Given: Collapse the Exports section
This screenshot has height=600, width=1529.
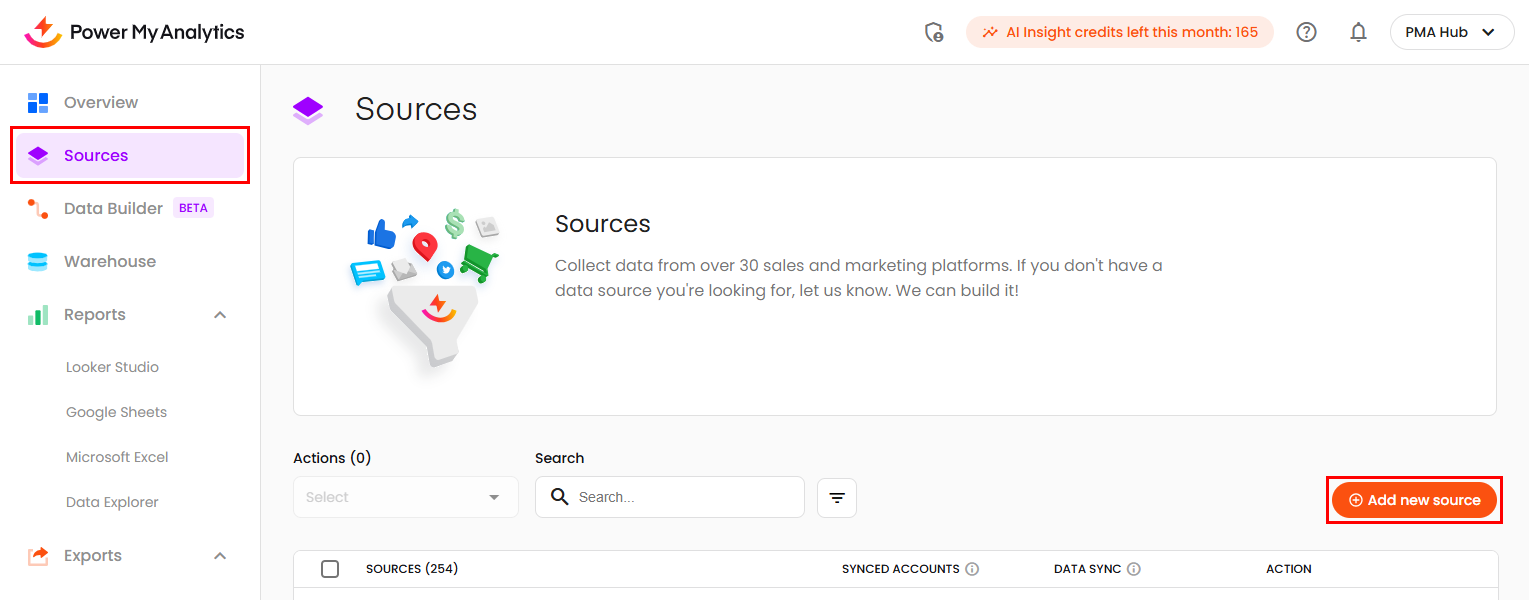Looking at the screenshot, I should point(220,556).
